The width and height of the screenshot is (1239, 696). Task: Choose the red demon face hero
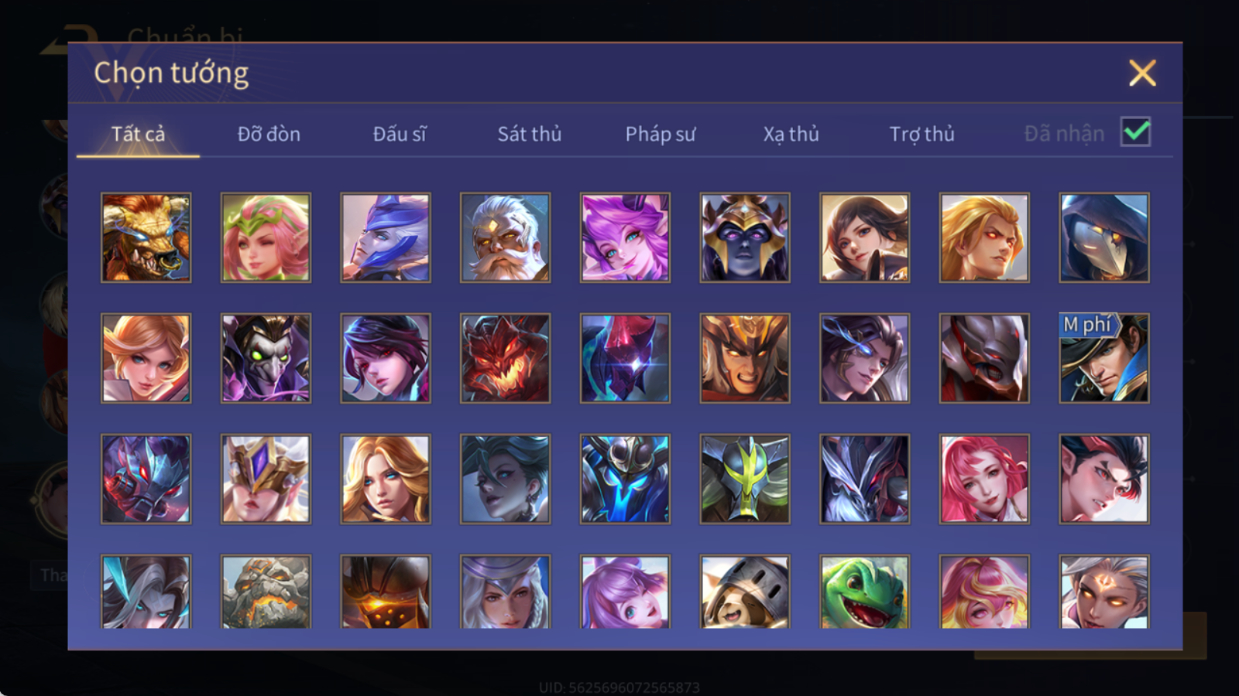(x=505, y=358)
